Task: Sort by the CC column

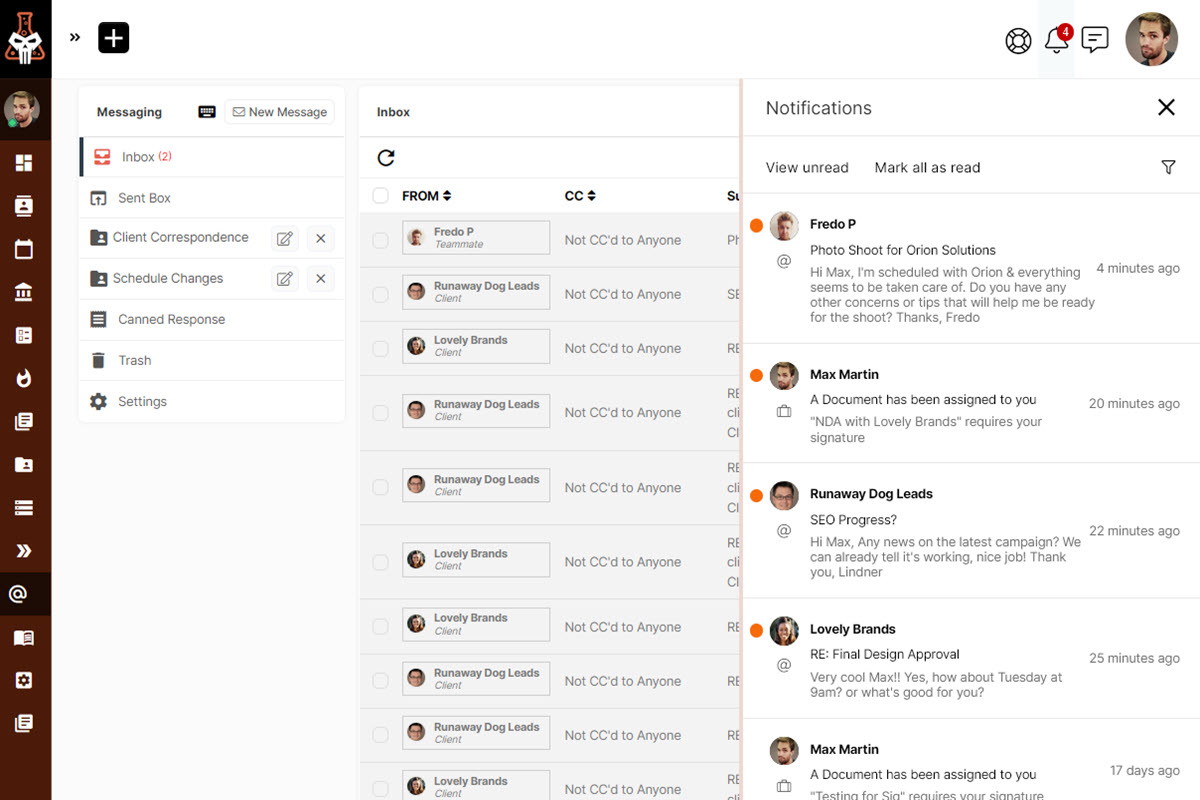Action: [x=580, y=196]
